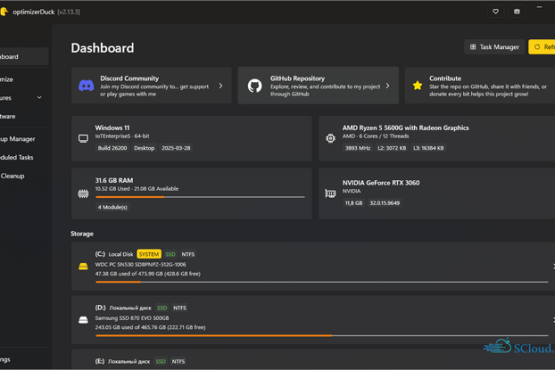555x370 pixels.
Task: Click the SYSTEM badge on C: drive
Action: coord(149,254)
